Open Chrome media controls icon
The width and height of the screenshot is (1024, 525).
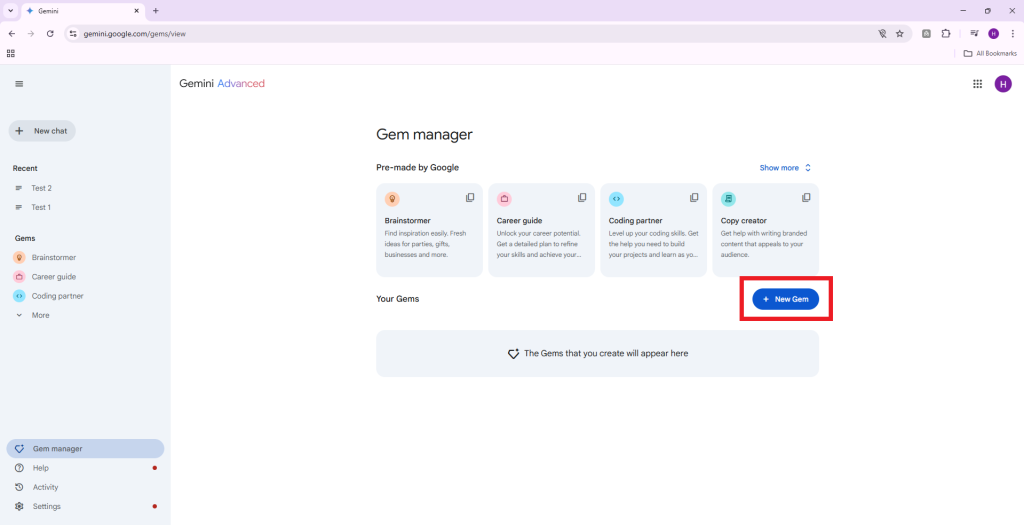pos(974,33)
